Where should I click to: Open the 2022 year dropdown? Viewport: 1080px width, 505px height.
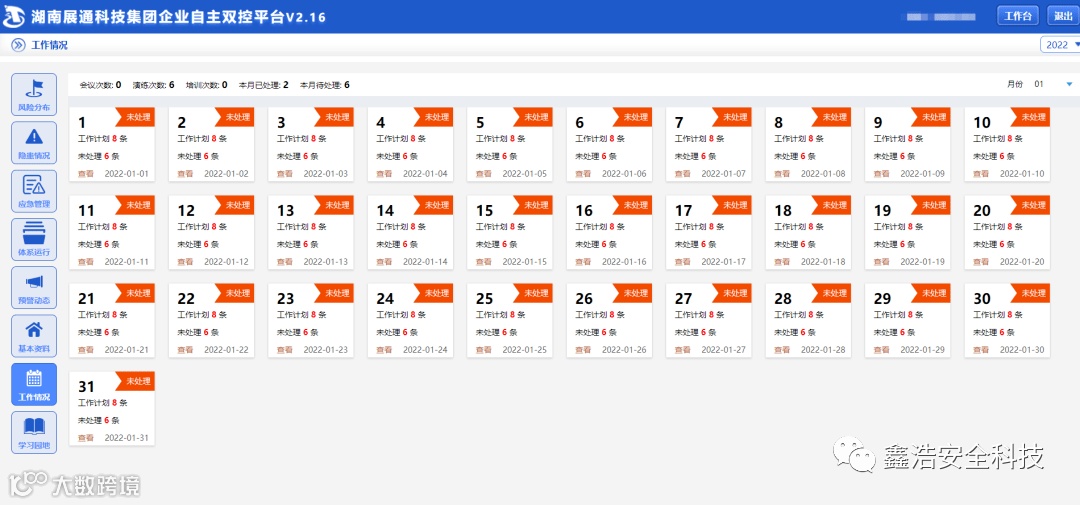point(1061,45)
